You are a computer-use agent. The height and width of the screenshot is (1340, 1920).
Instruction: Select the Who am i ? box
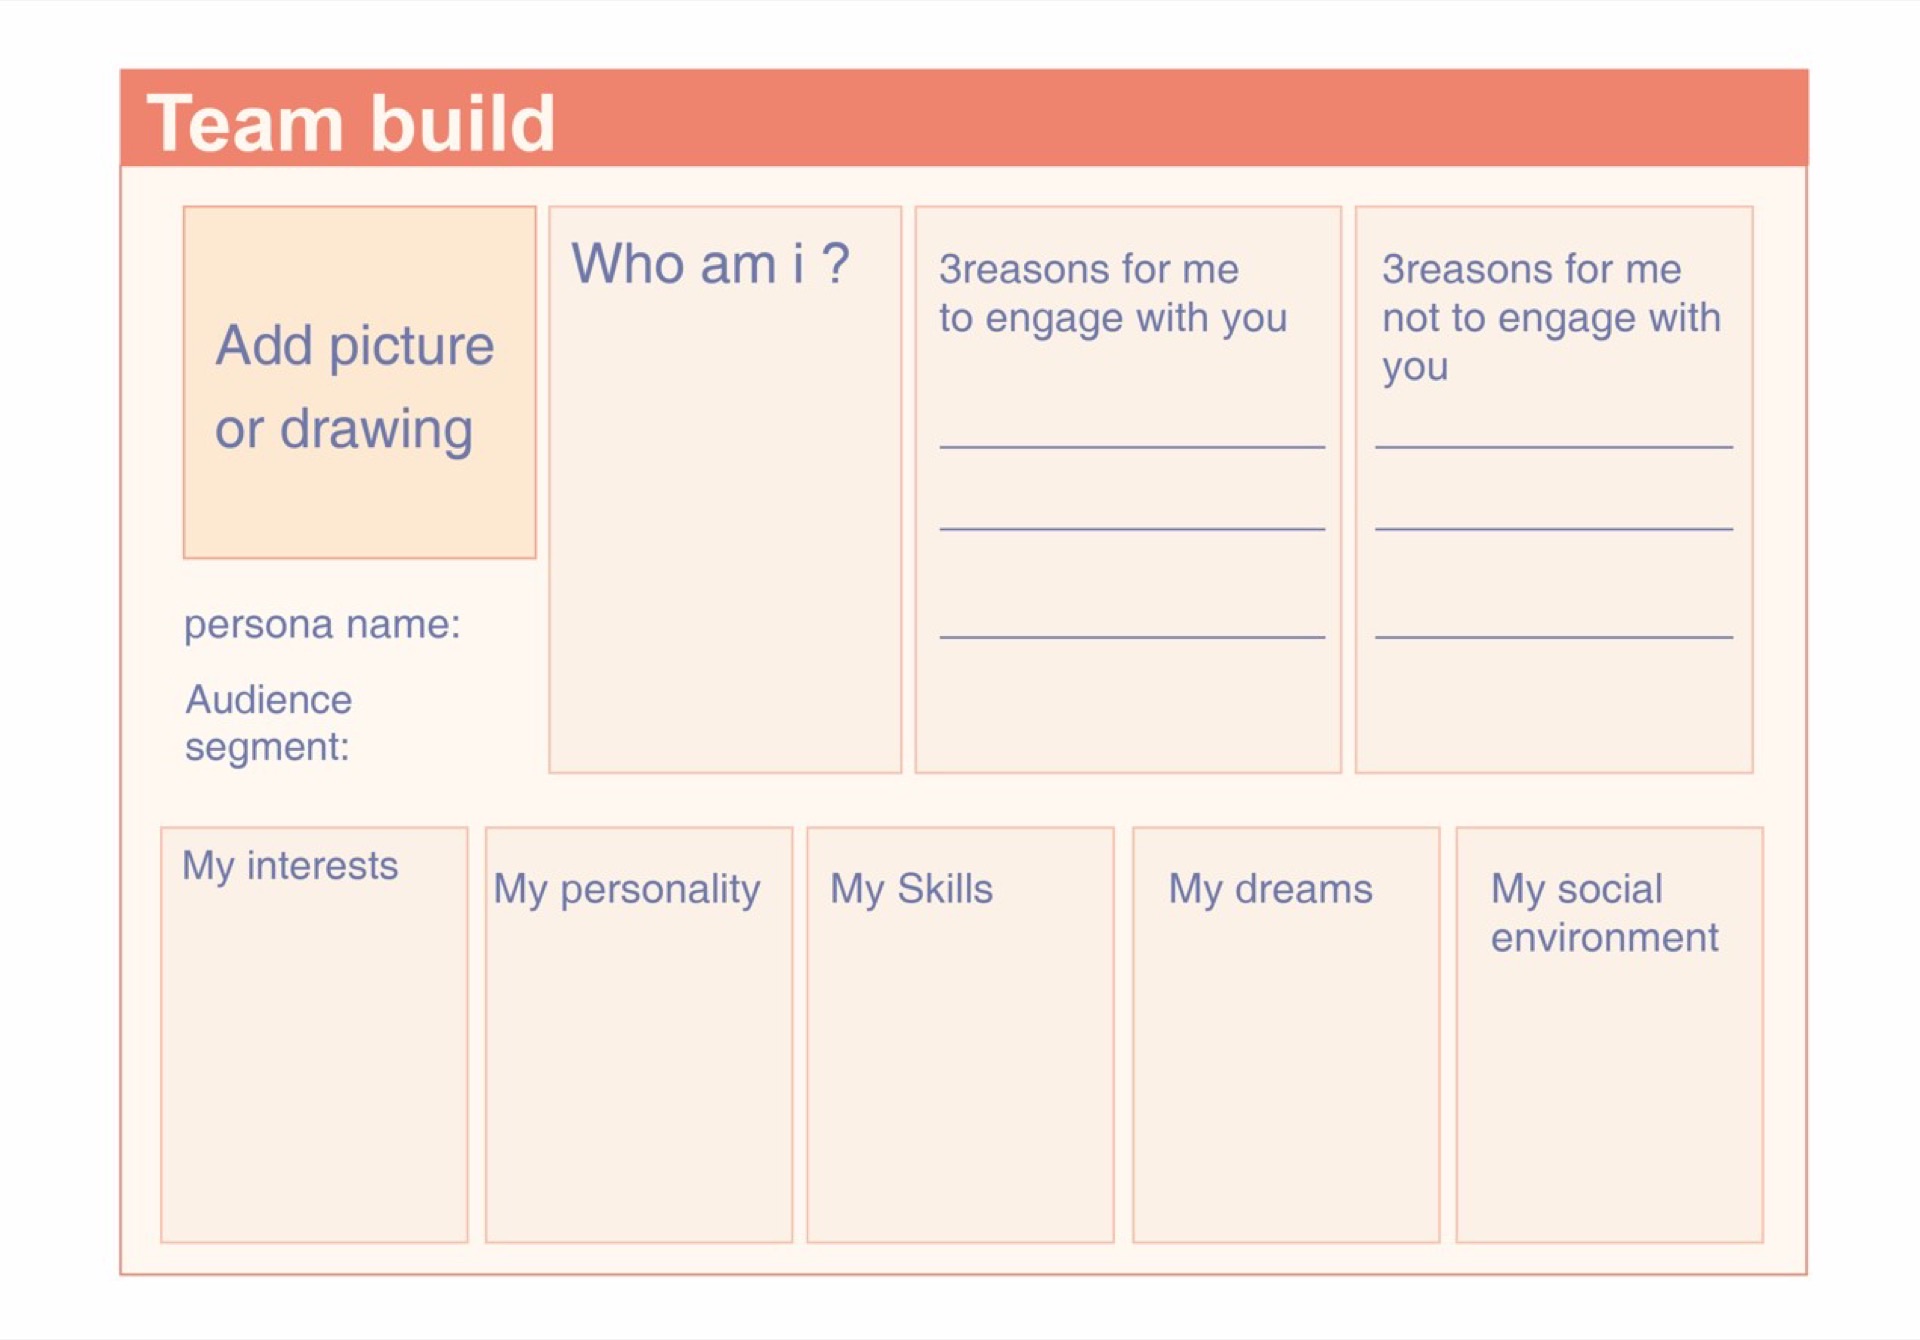point(725,489)
